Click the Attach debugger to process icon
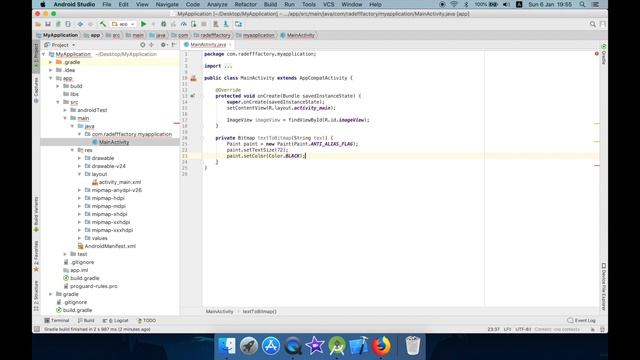The width and height of the screenshot is (640, 360). (193, 24)
